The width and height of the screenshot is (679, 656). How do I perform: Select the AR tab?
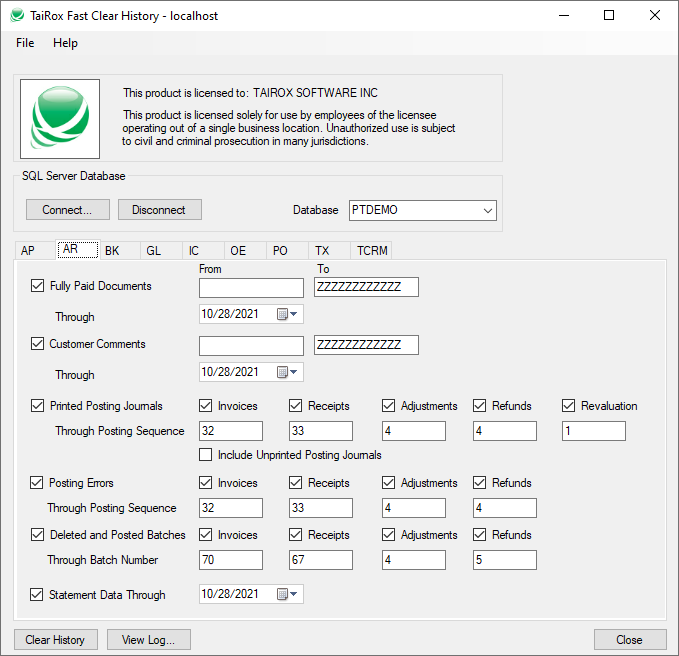click(78, 249)
